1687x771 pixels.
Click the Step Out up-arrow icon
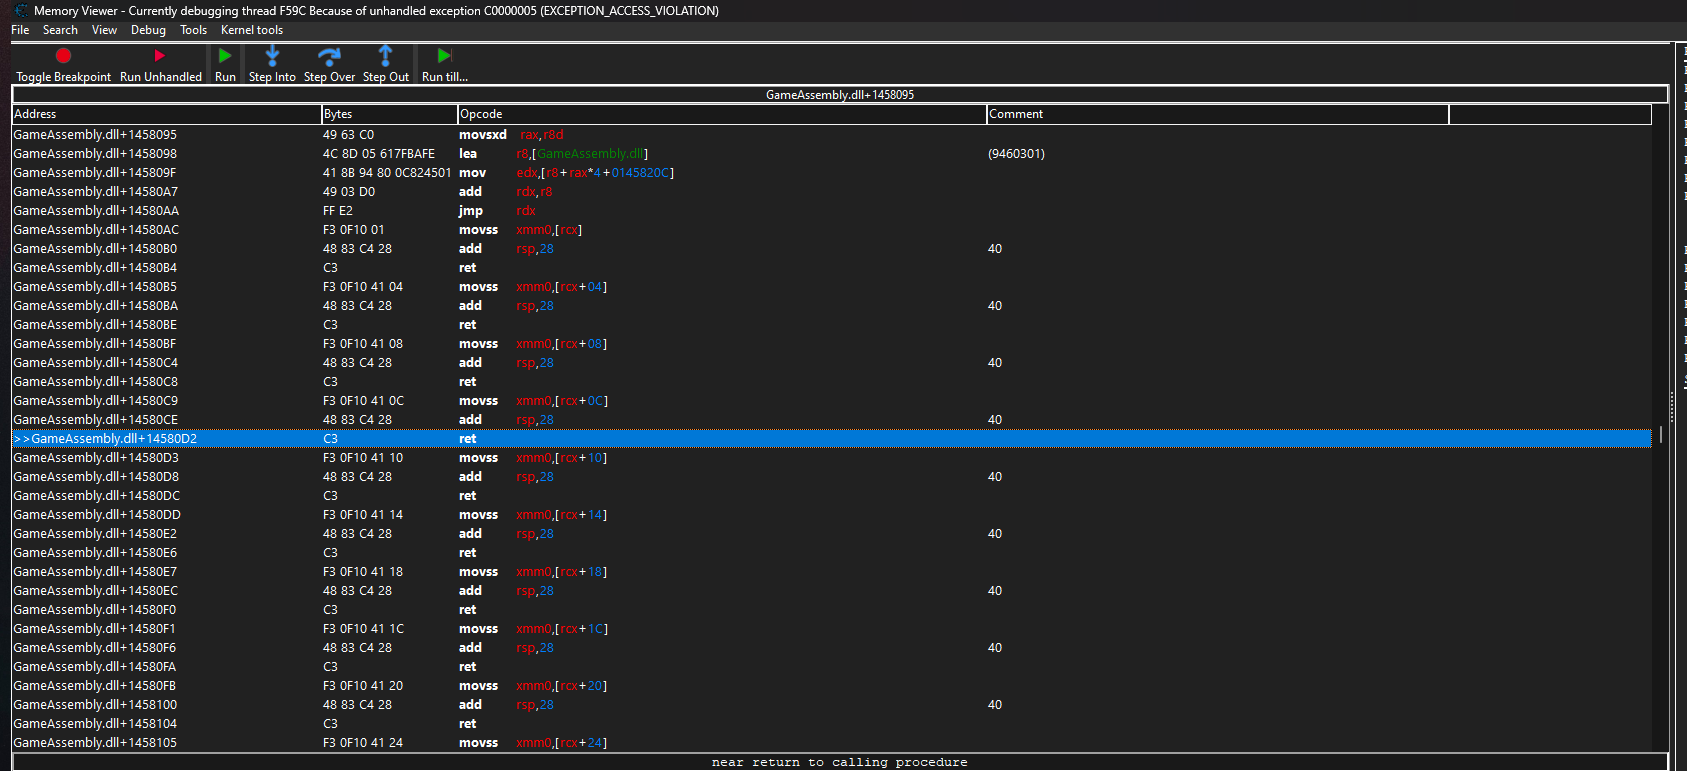click(385, 56)
